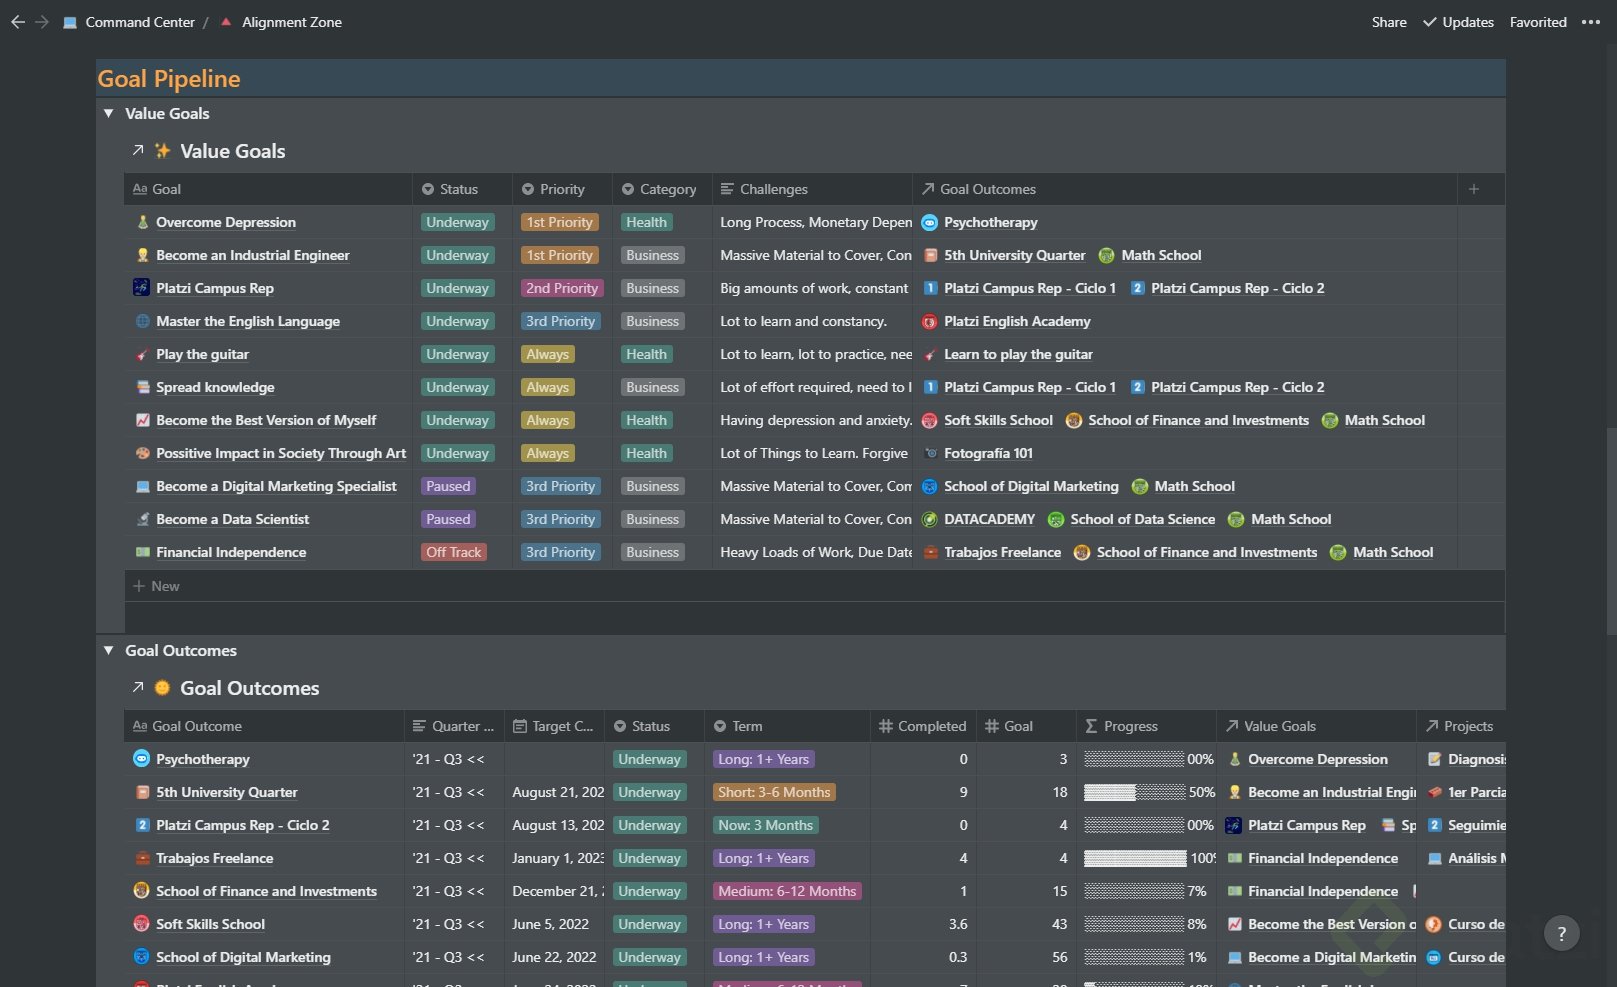Screen dimensions: 1617x987
Task: Click the 2nd Priority tag
Action: pos(562,288)
